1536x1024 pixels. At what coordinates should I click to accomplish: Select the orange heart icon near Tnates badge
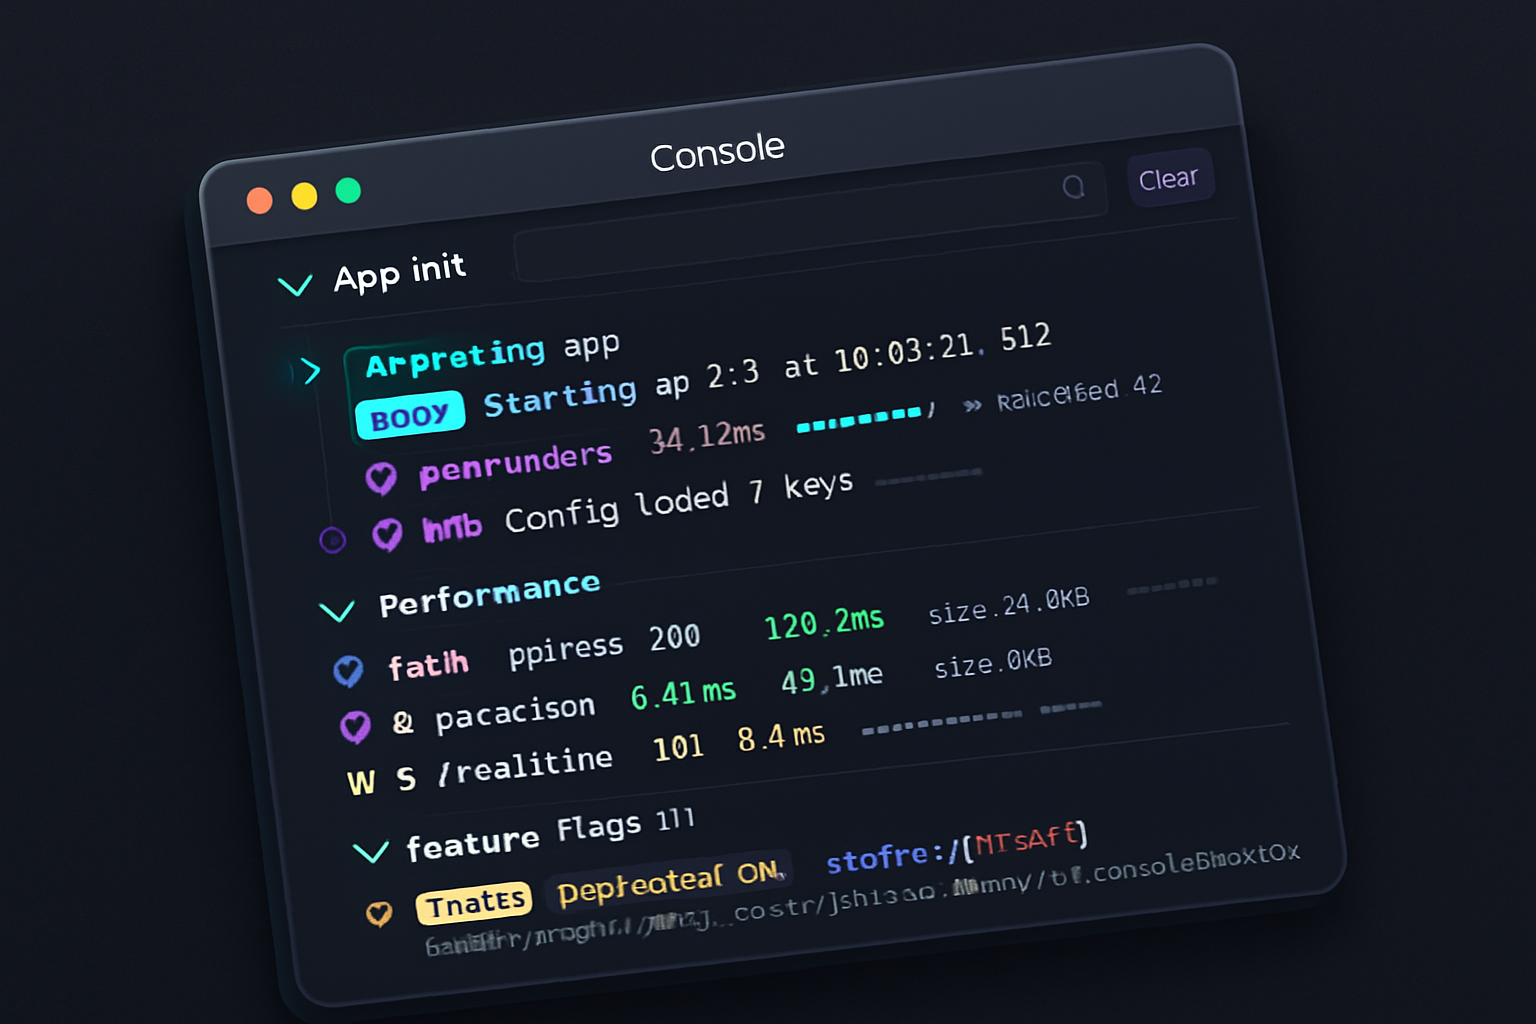pos(379,912)
